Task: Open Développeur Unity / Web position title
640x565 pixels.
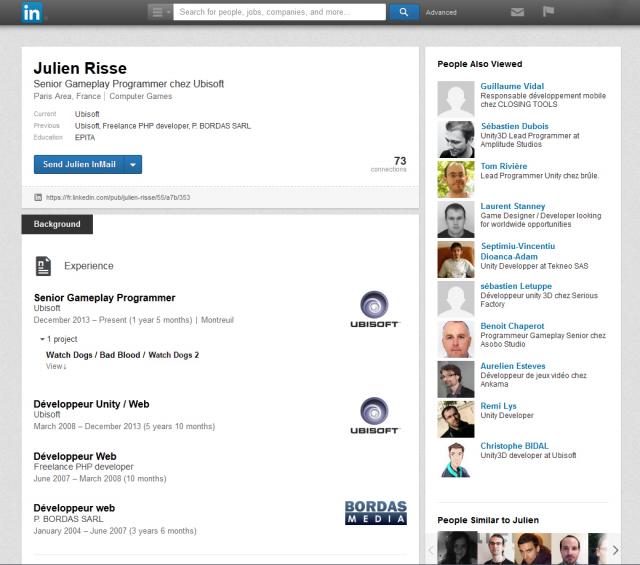Action: (x=91, y=404)
